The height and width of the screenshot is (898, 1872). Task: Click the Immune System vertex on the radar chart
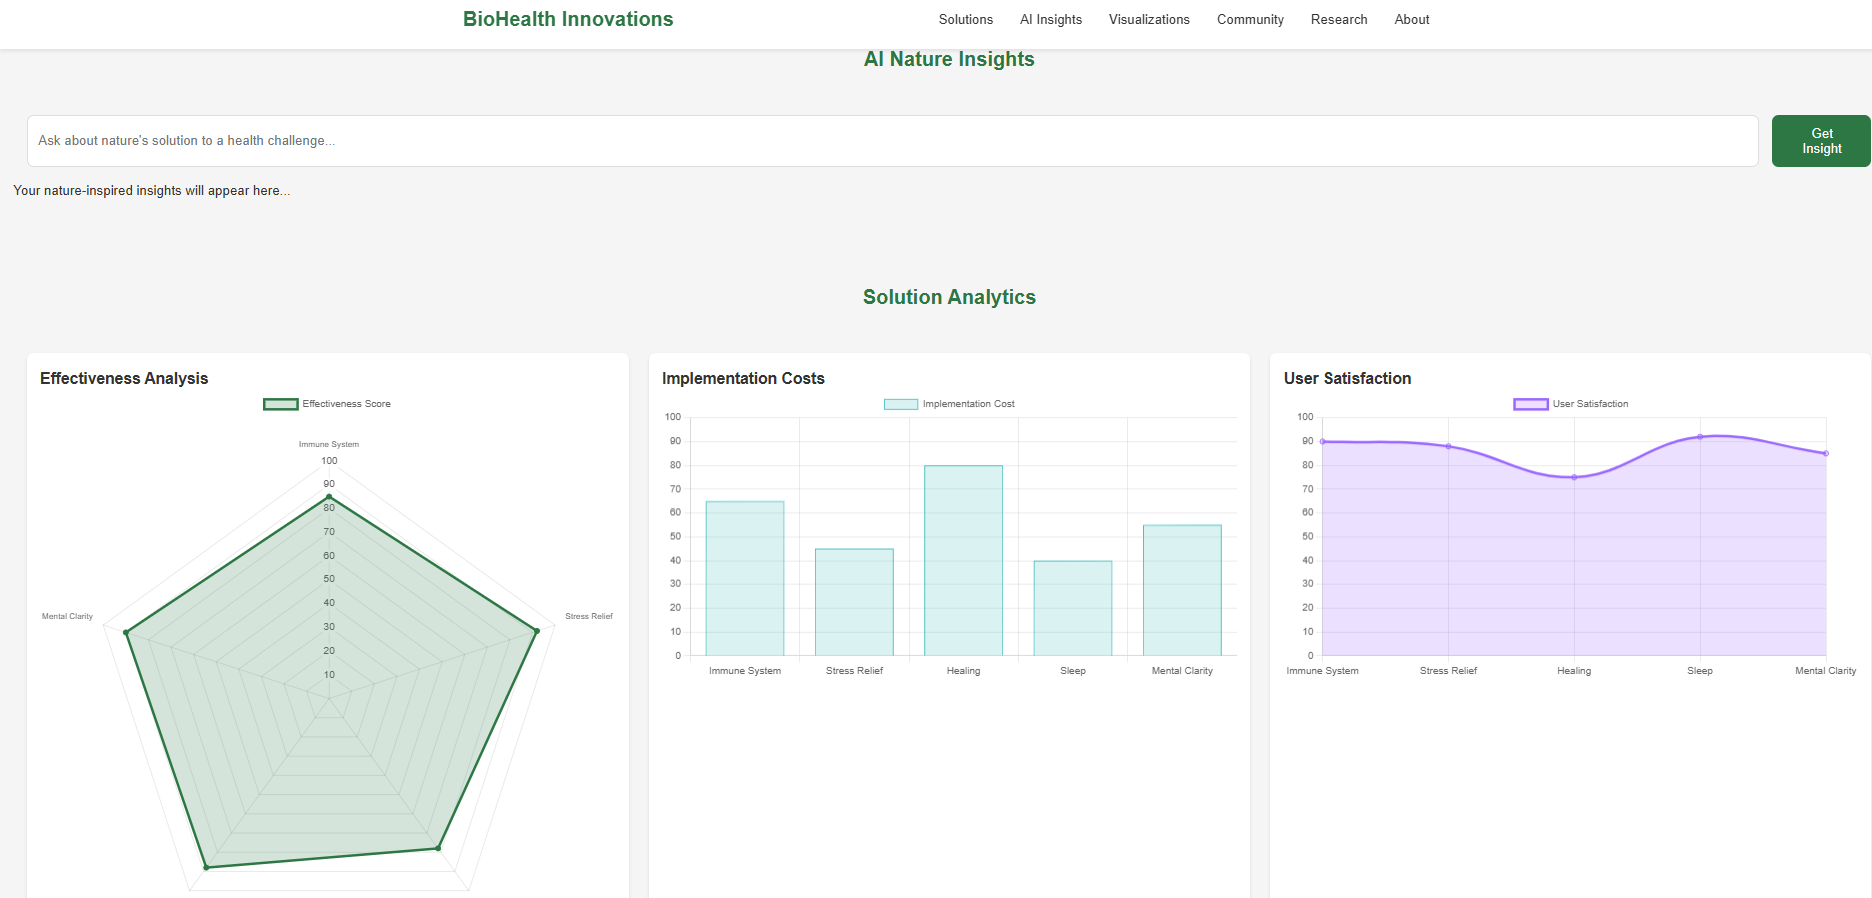[x=329, y=497]
